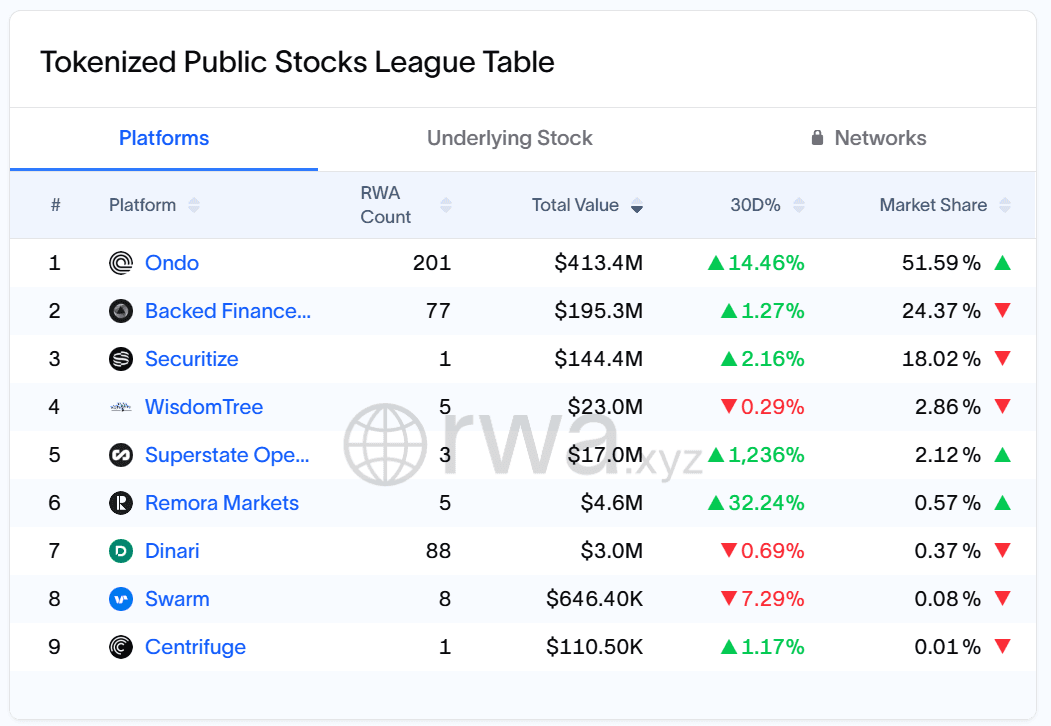Sort by RWA Count column arrows
This screenshot has height=726, width=1051.
click(446, 205)
